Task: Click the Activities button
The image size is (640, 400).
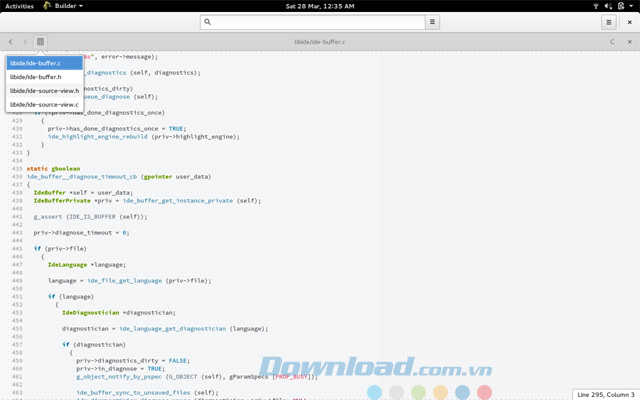Action: pyautogui.click(x=19, y=5)
